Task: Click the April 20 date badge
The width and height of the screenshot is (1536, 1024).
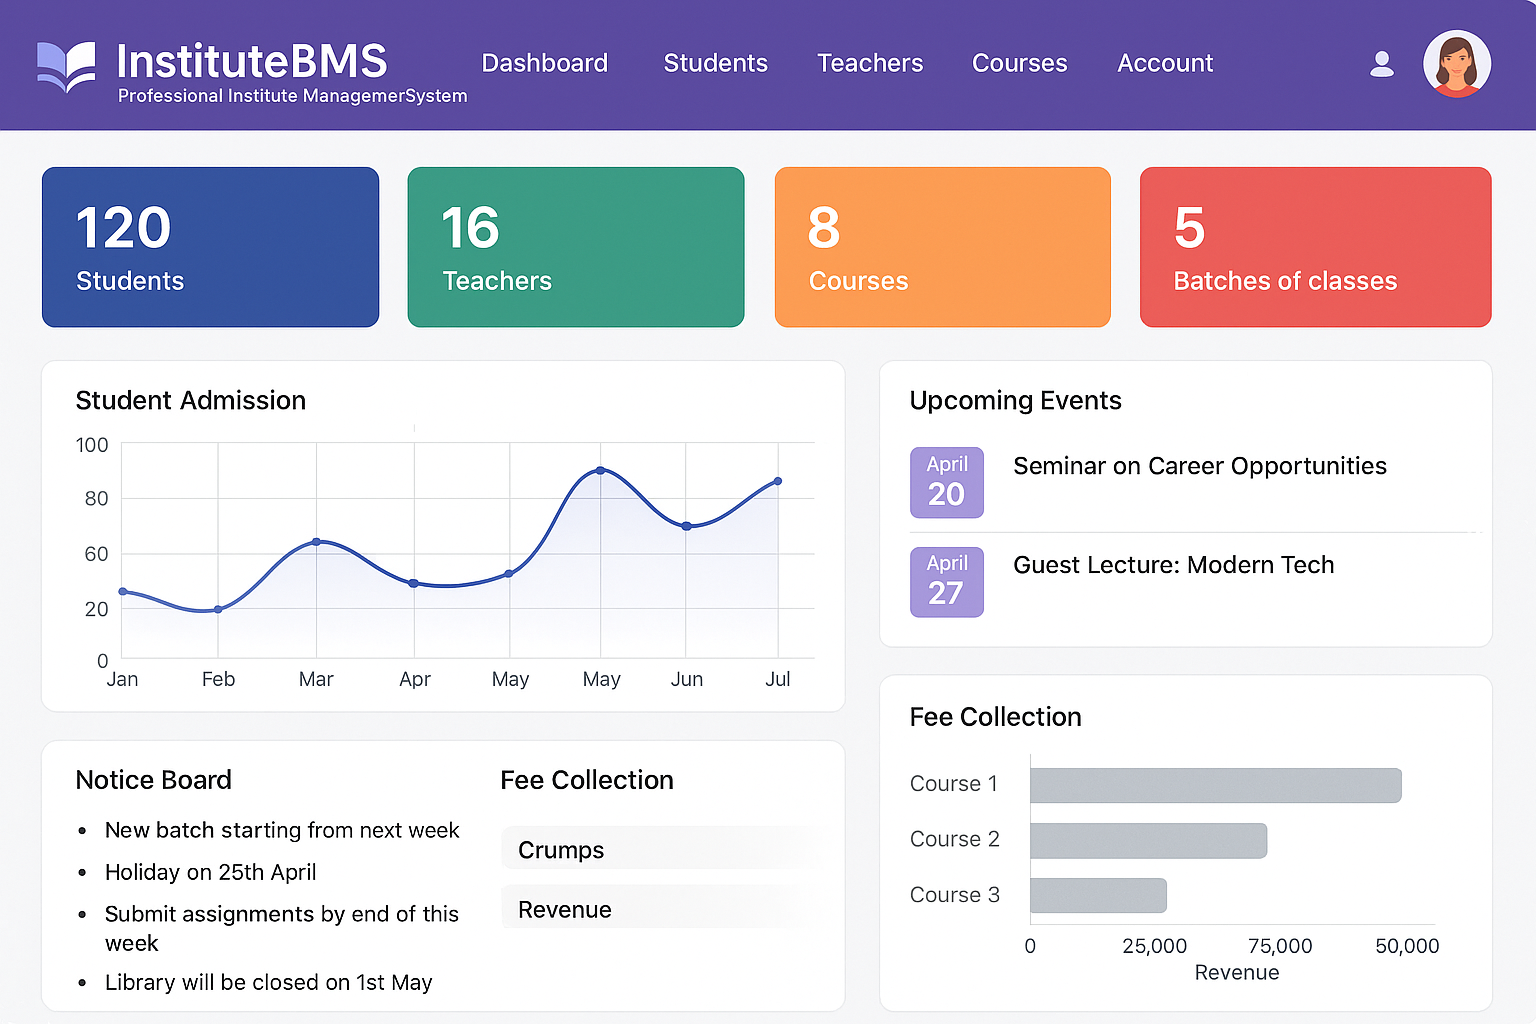Action: click(x=947, y=482)
